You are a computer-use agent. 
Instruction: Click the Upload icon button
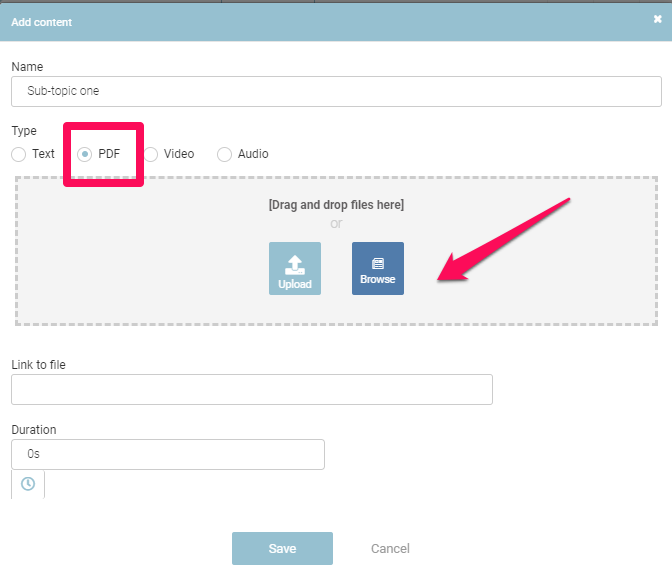coord(294,268)
